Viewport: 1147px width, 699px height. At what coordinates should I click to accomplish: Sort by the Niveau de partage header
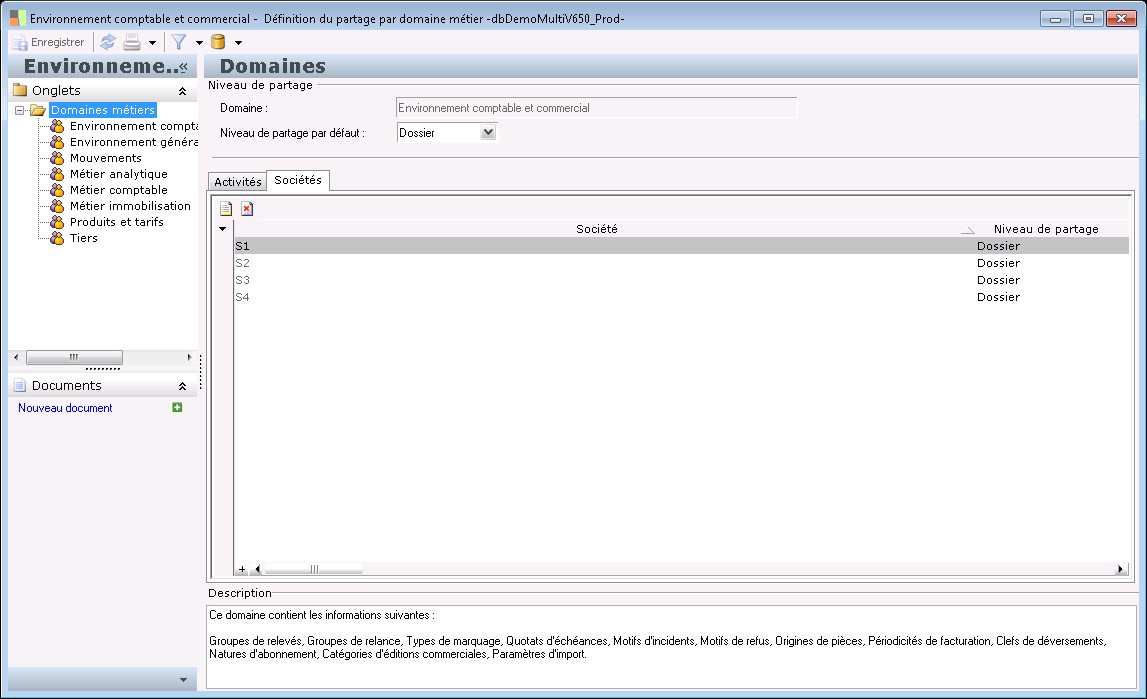pyautogui.click(x=1045, y=229)
